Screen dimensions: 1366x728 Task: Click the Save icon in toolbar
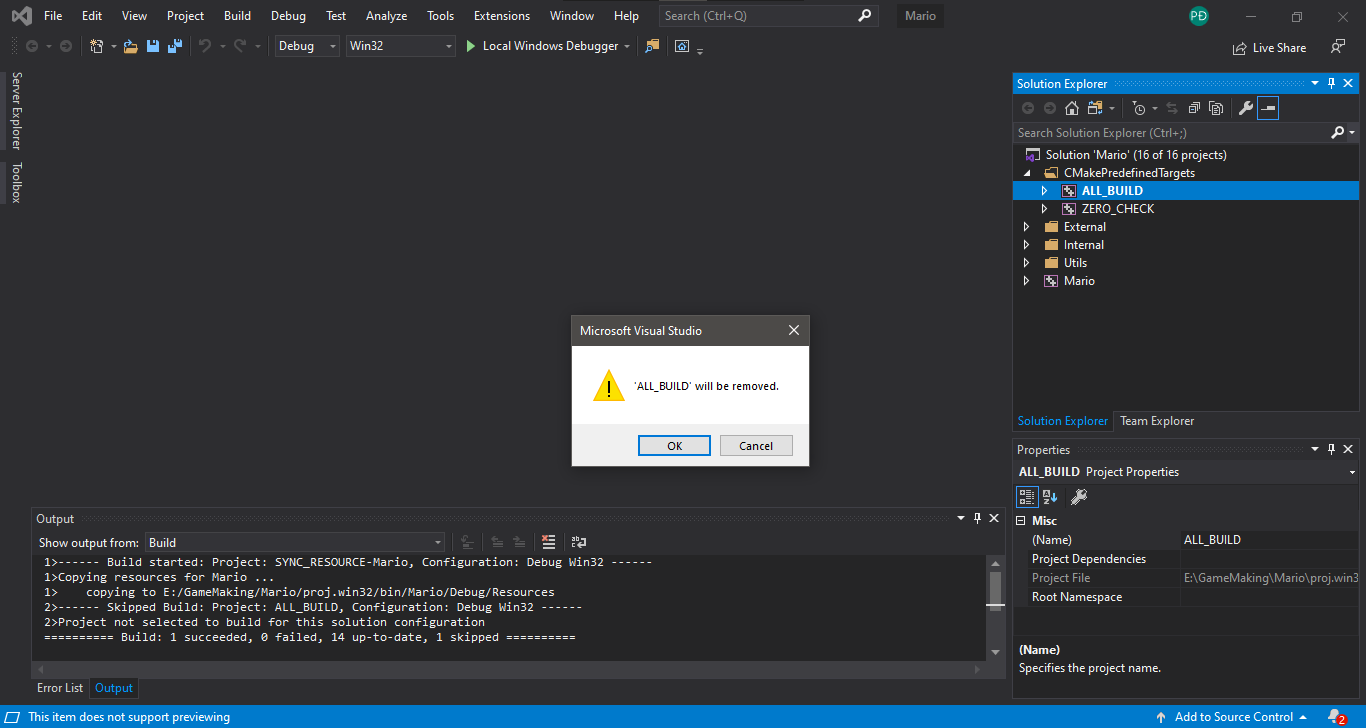(153, 46)
